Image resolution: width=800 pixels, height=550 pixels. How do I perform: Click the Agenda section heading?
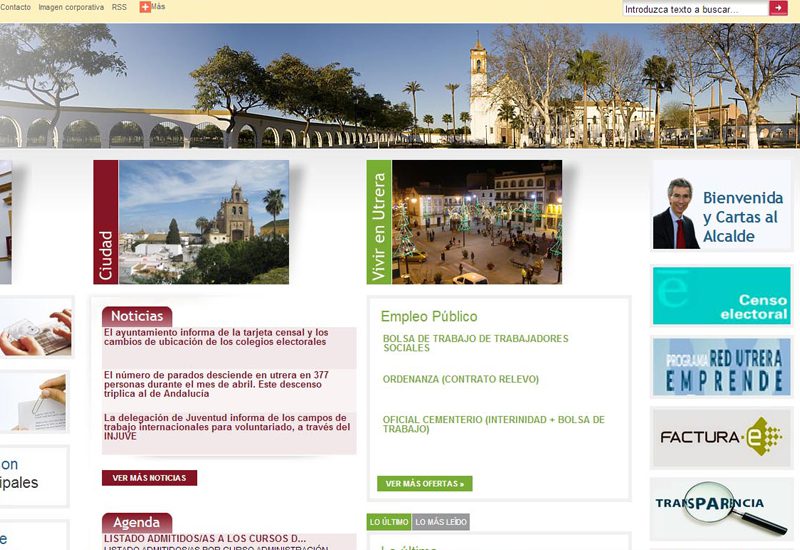137,523
